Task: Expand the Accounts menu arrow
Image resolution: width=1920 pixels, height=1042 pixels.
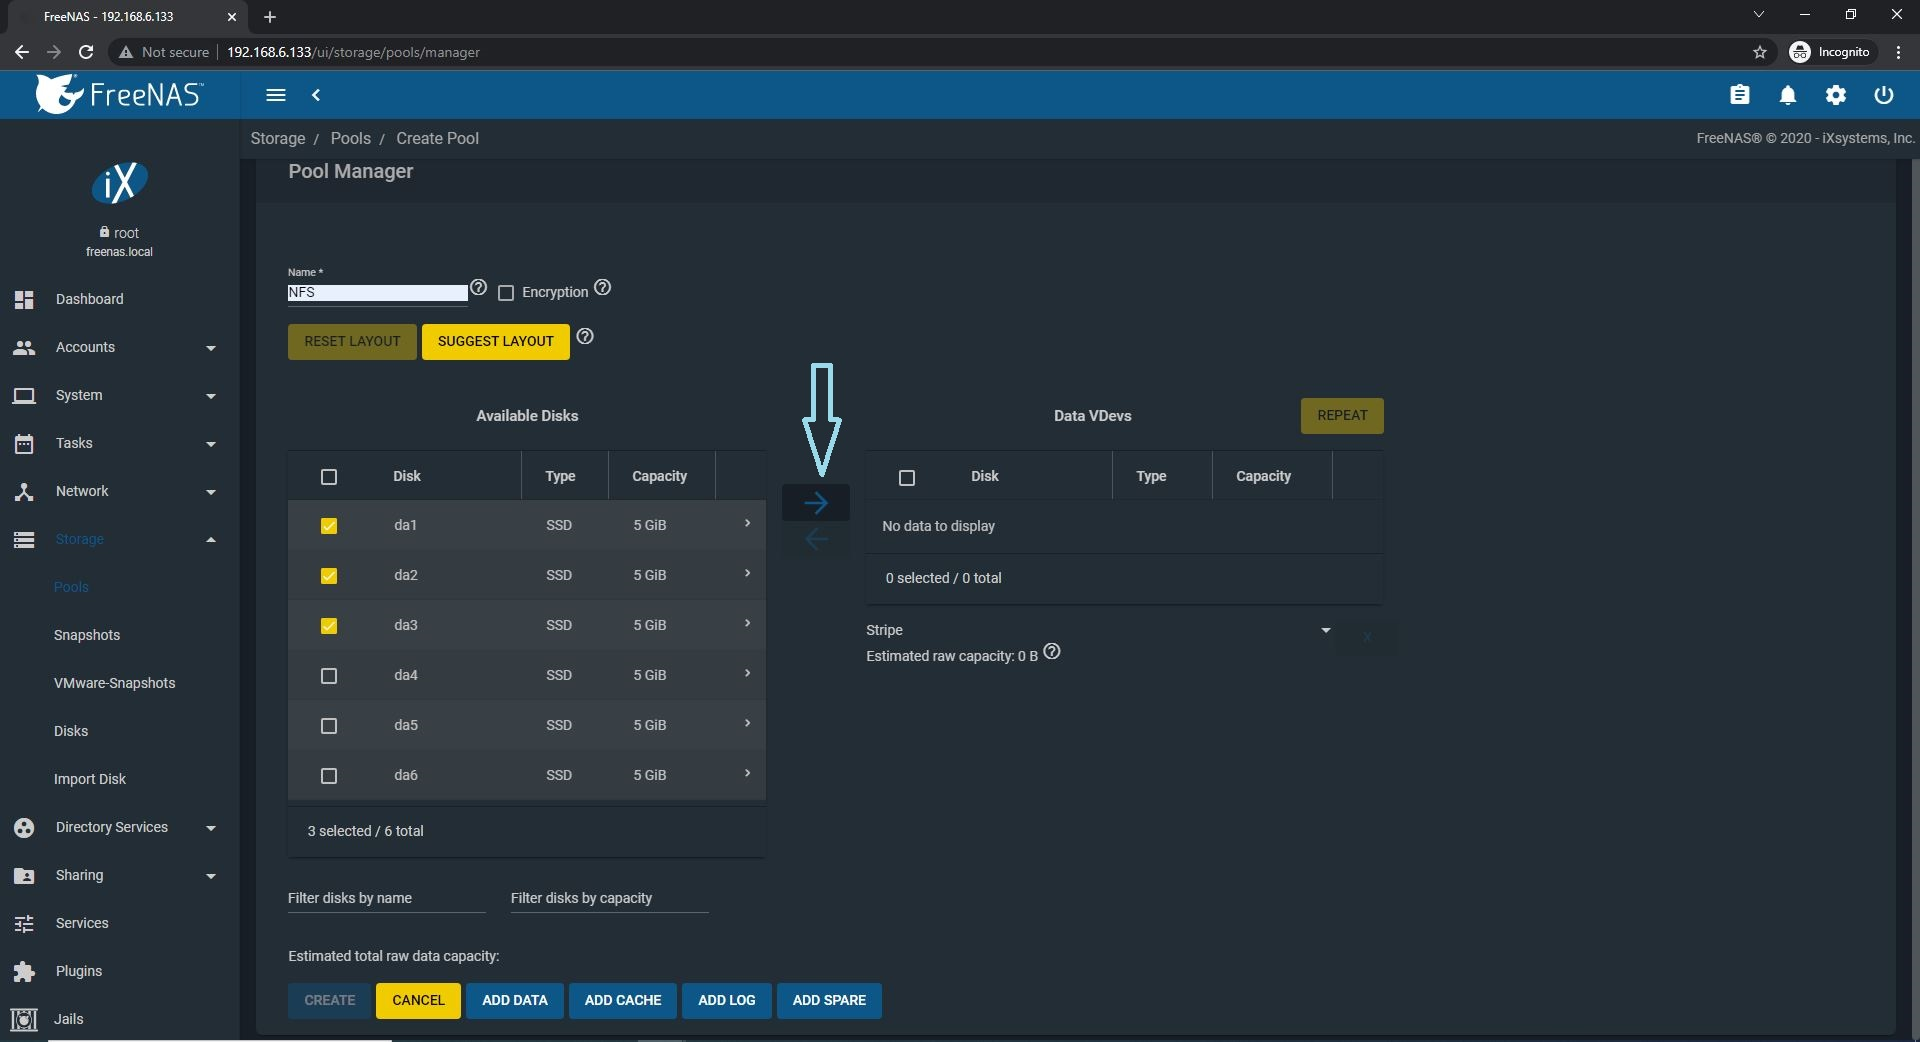Action: 211,348
